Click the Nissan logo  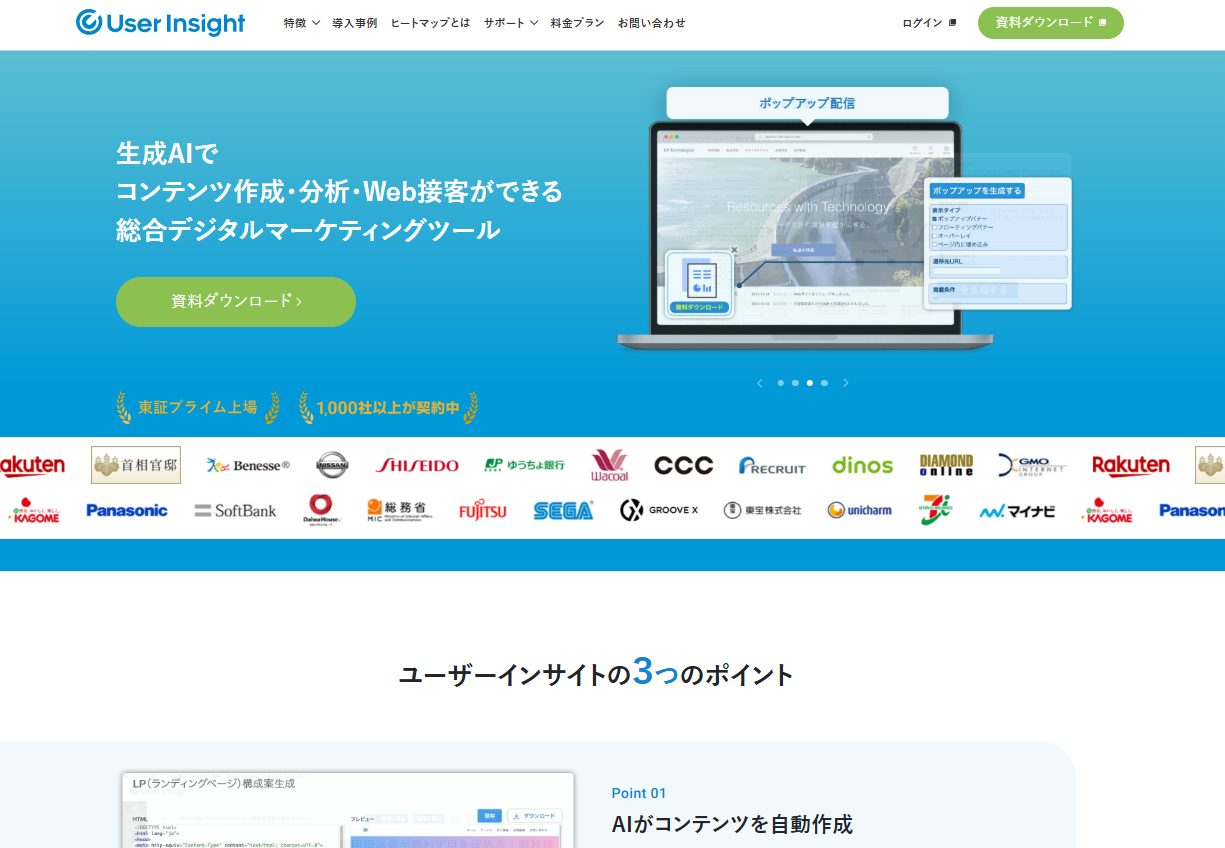(332, 465)
